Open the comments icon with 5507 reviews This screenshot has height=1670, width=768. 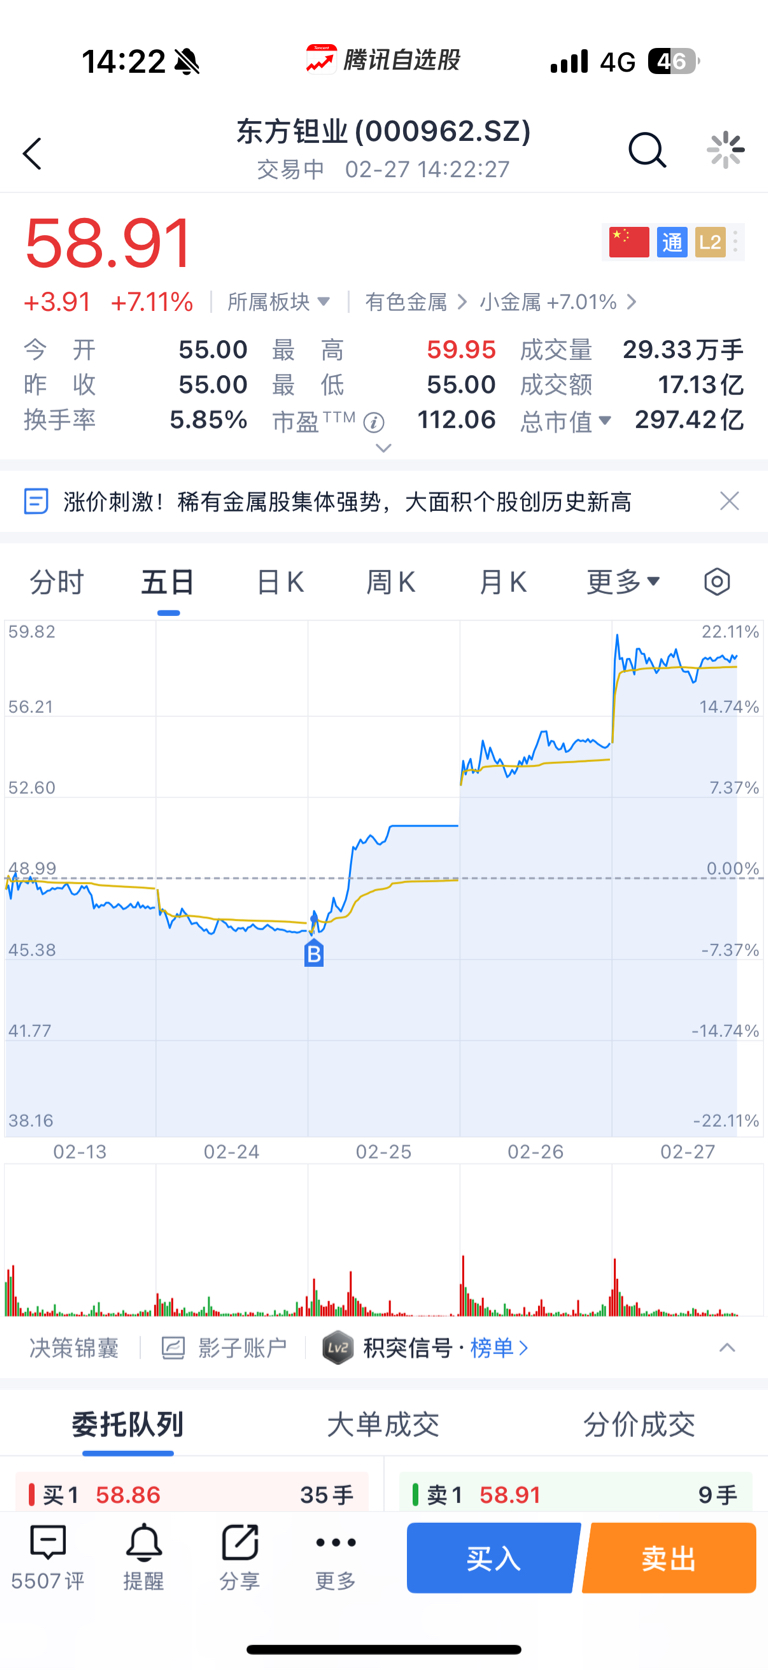coord(48,1557)
